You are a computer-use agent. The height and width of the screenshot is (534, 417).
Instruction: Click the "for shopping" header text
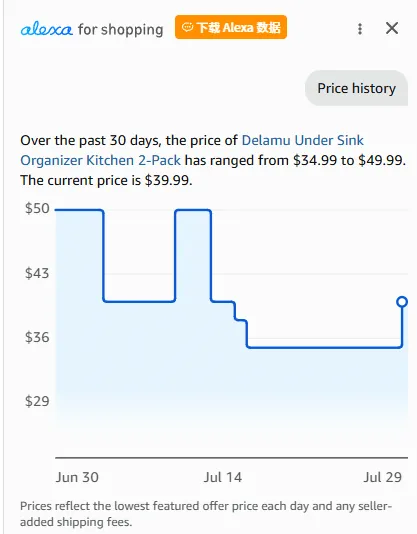[121, 30]
